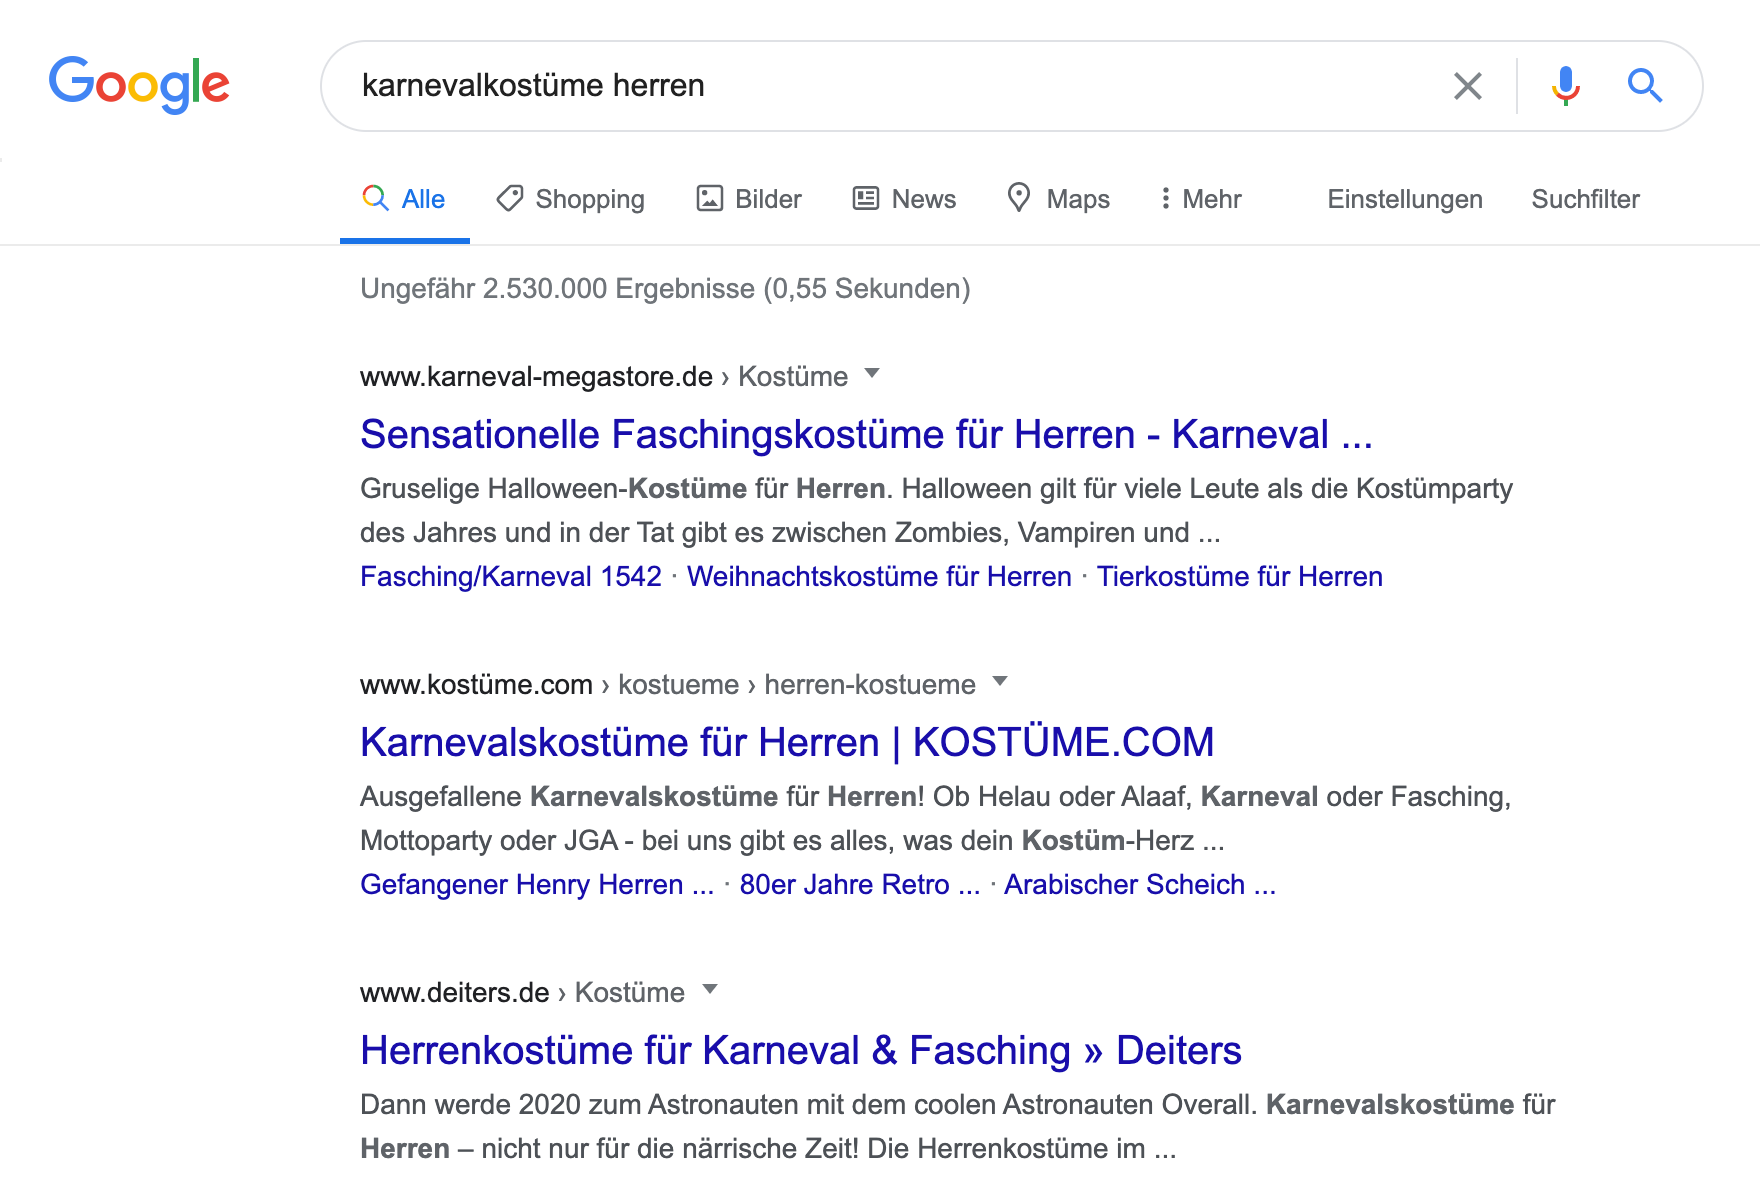1760x1200 pixels.
Task: Open dropdown arrow next to deiters.de
Action: [x=710, y=990]
